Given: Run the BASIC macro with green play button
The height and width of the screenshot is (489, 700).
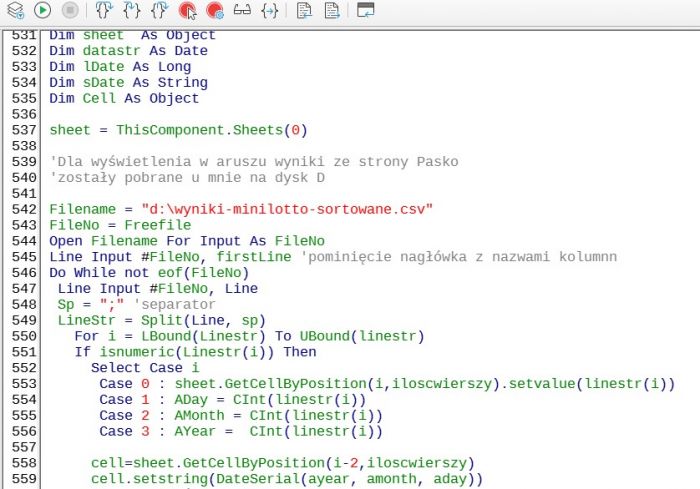Looking at the screenshot, I should (42, 10).
